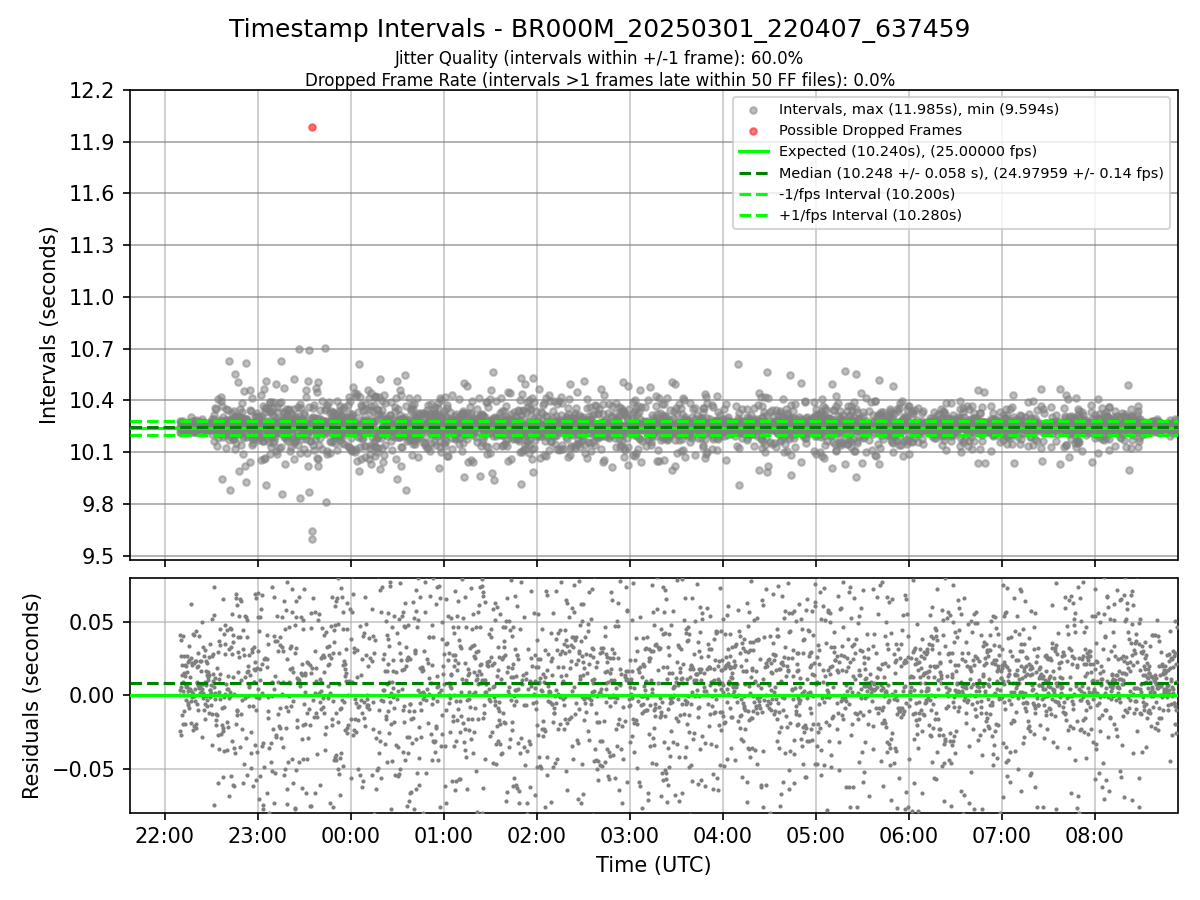Image resolution: width=1200 pixels, height=900 pixels.
Task: Click legend entry '-1/fps Interval (10.200s)'
Action: pyautogui.click(x=866, y=193)
